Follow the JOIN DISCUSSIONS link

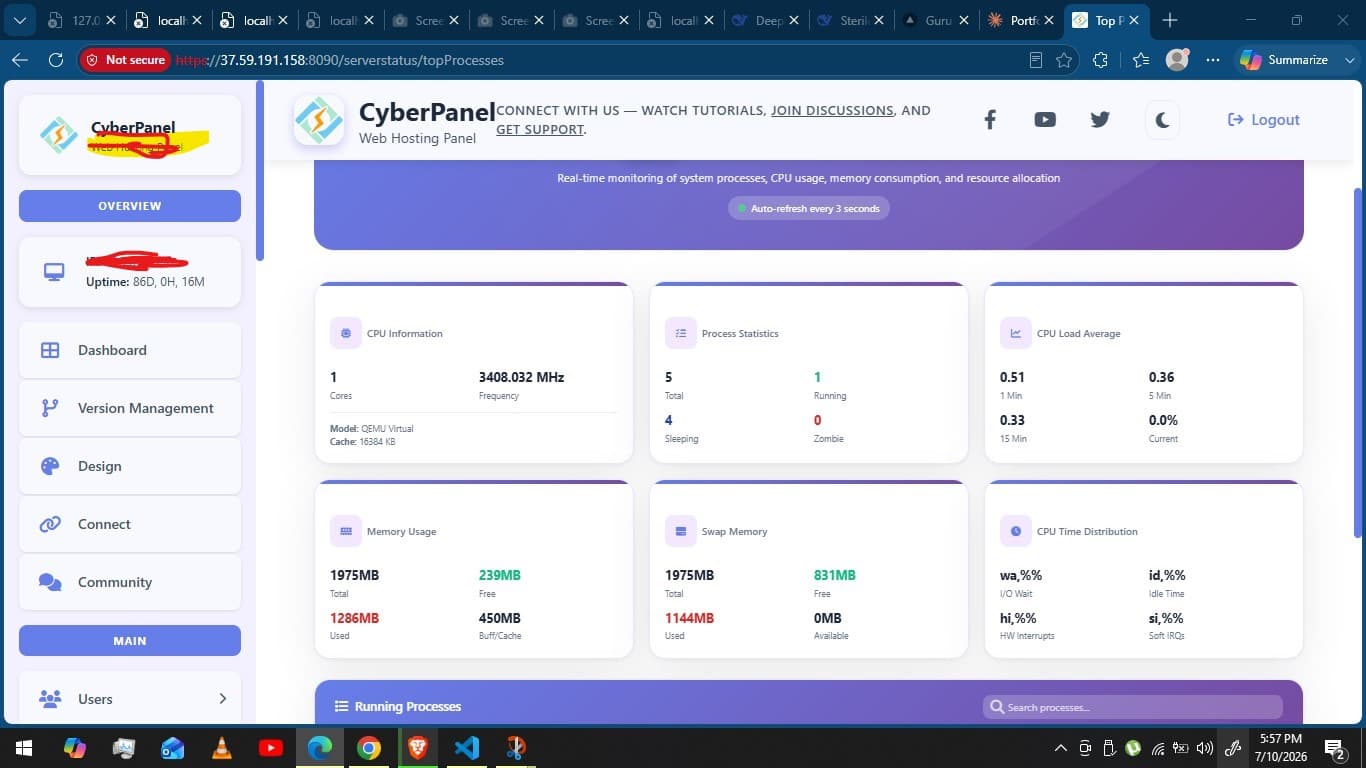pos(832,111)
